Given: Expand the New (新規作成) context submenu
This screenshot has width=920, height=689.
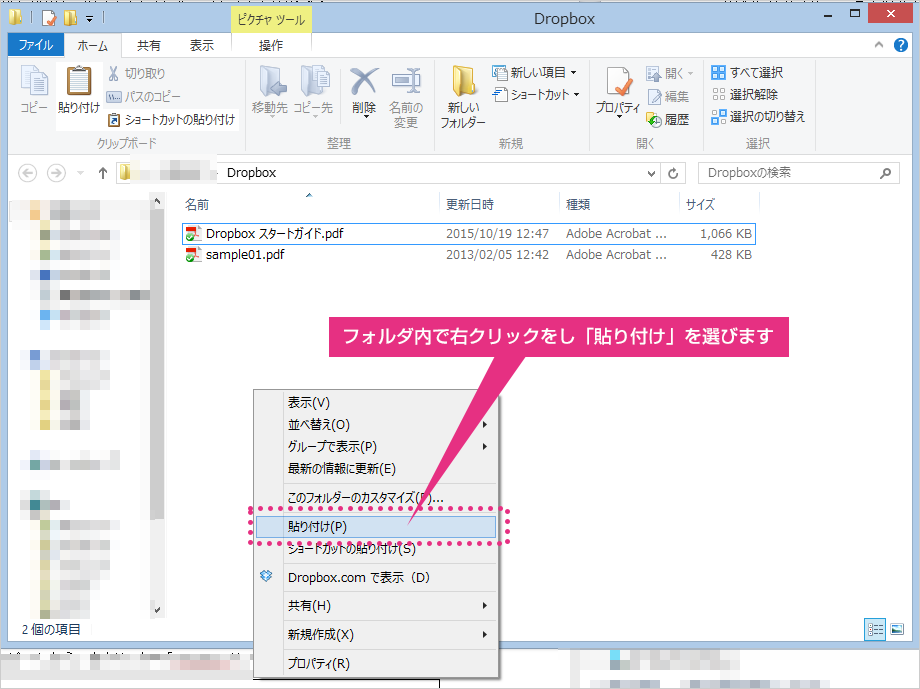Looking at the screenshot, I should tap(485, 634).
